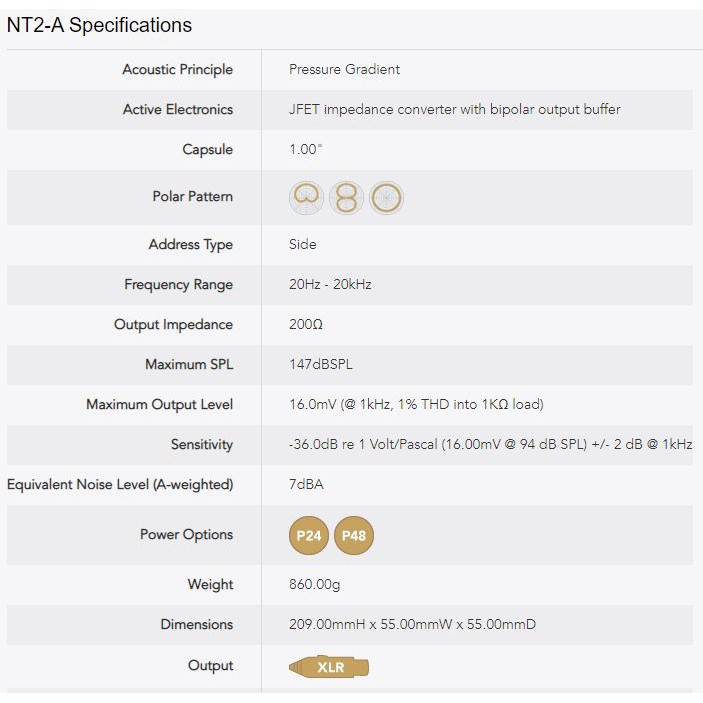Click the cardioid polar pattern icon
Viewport: 703px width, 703px height.
click(x=307, y=198)
